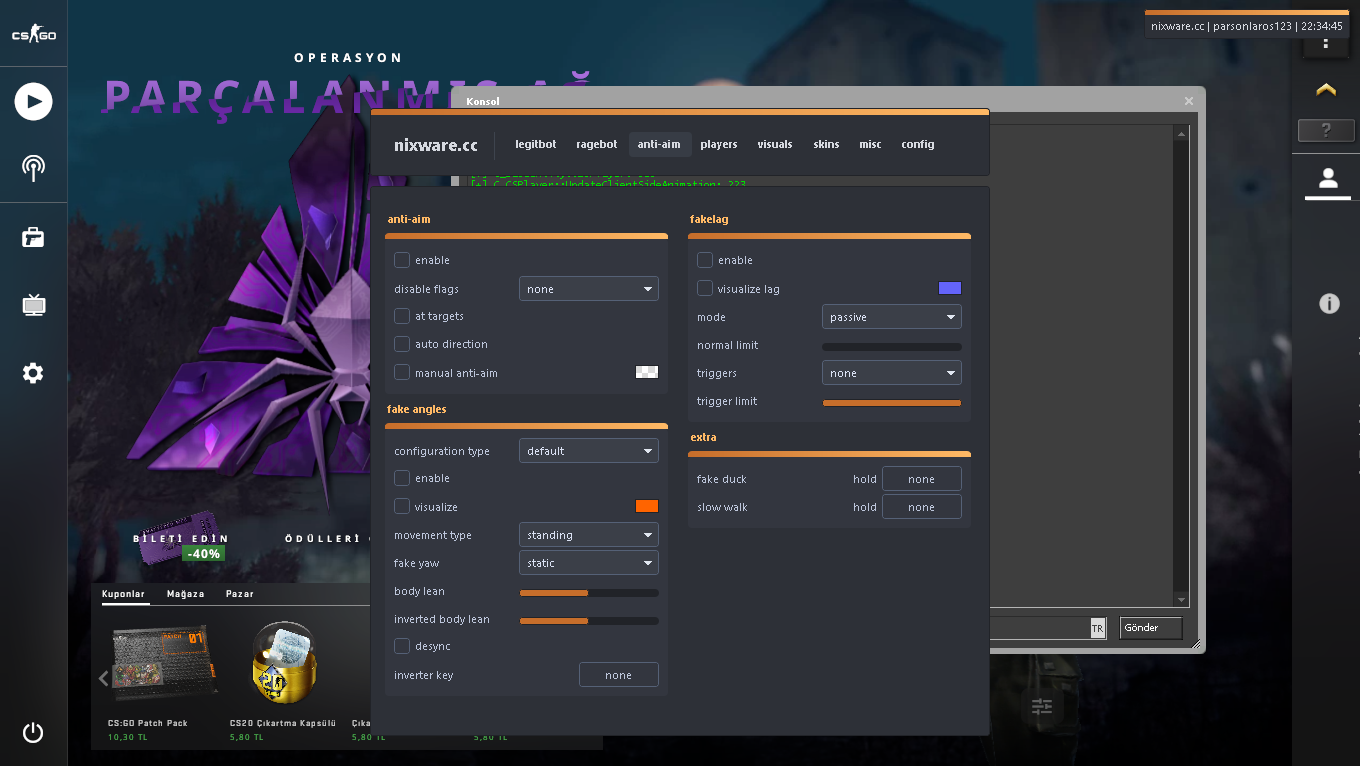The width and height of the screenshot is (1360, 766).
Task: Click the trigger limit slider
Action: pyautogui.click(x=892, y=402)
